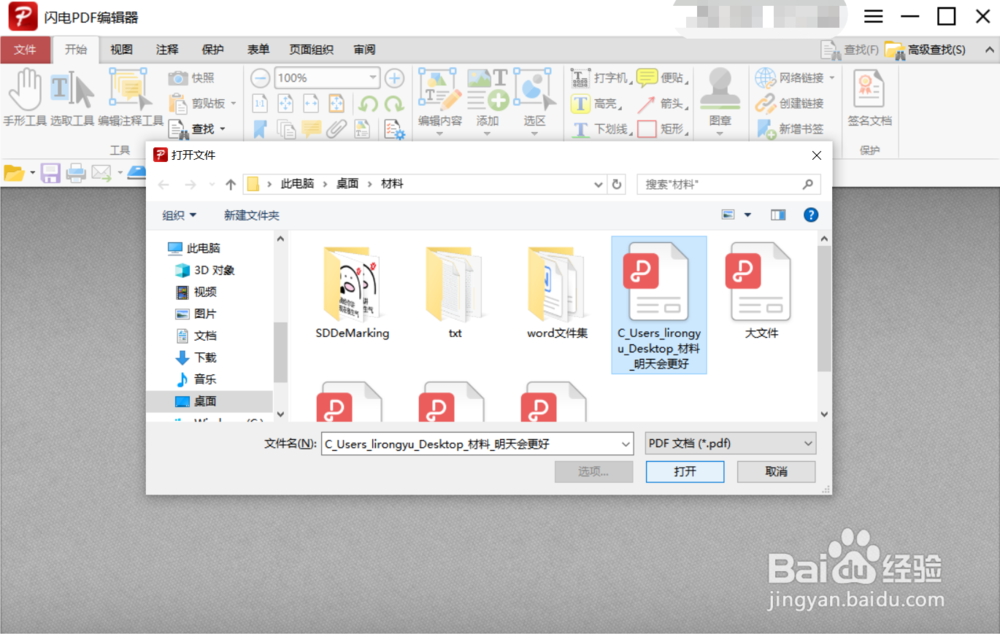Screen dimensions: 1000x634
Task: Click the 取消 cancel button
Action: [776, 471]
